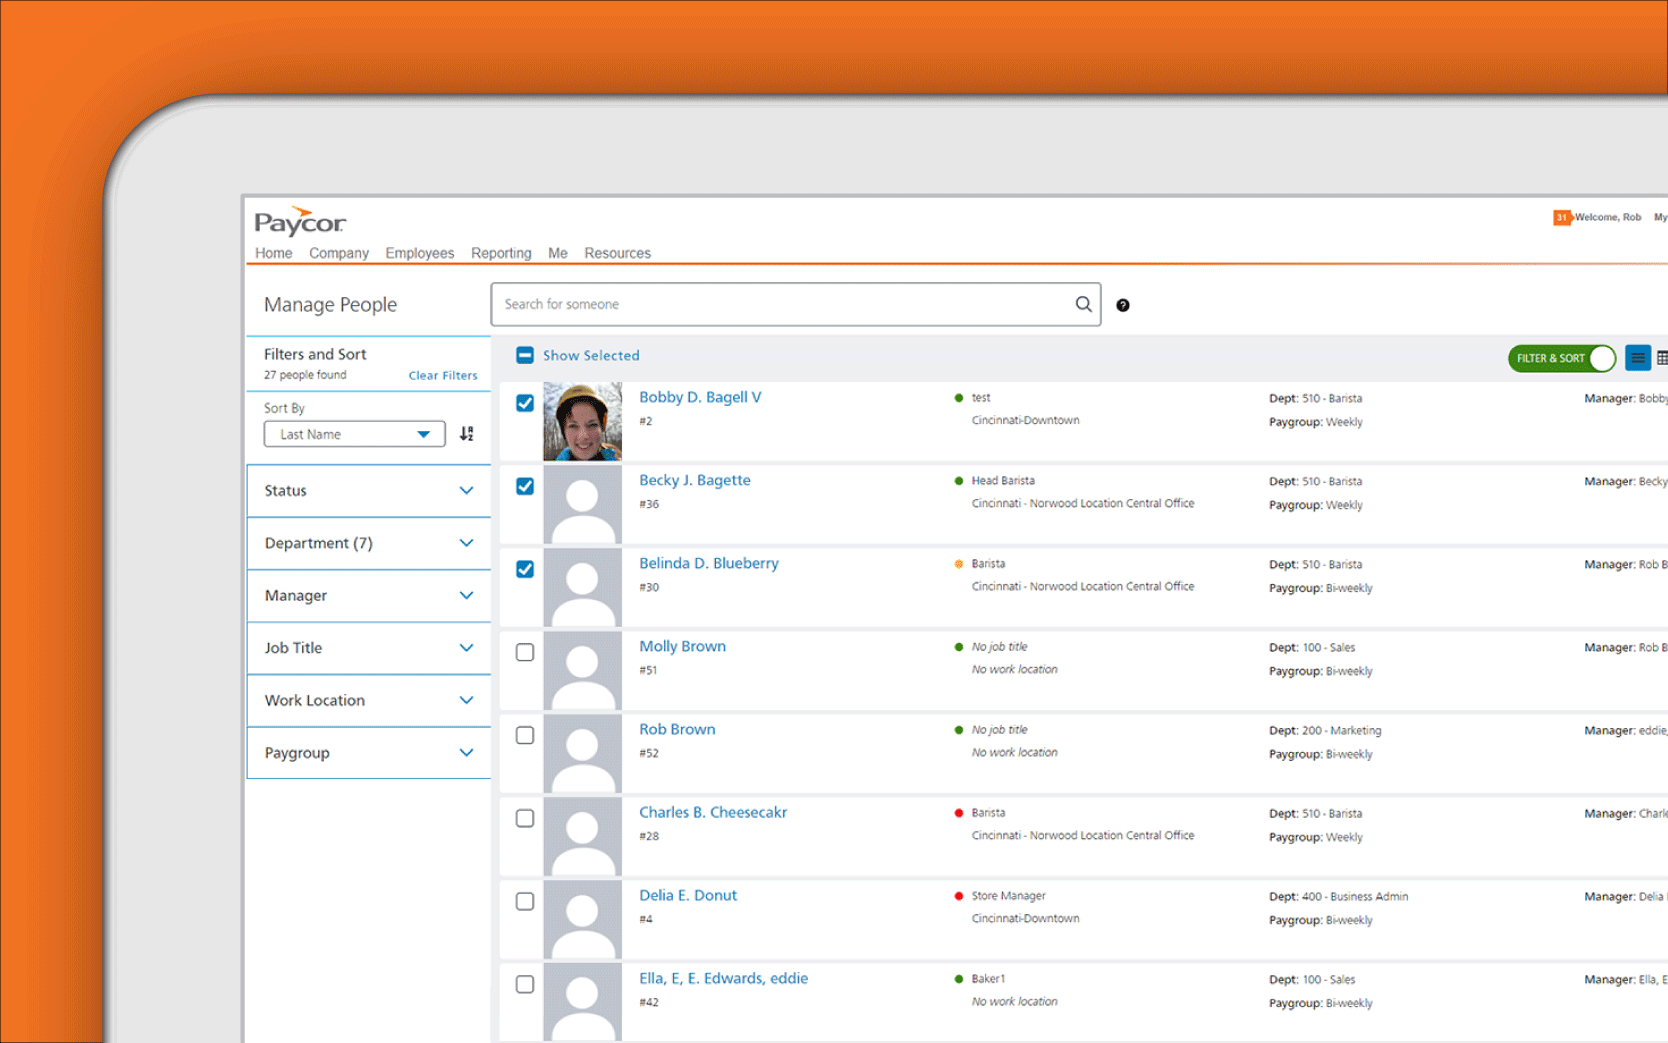1668x1043 pixels.
Task: Expand the Paygroup filter
Action: (368, 753)
